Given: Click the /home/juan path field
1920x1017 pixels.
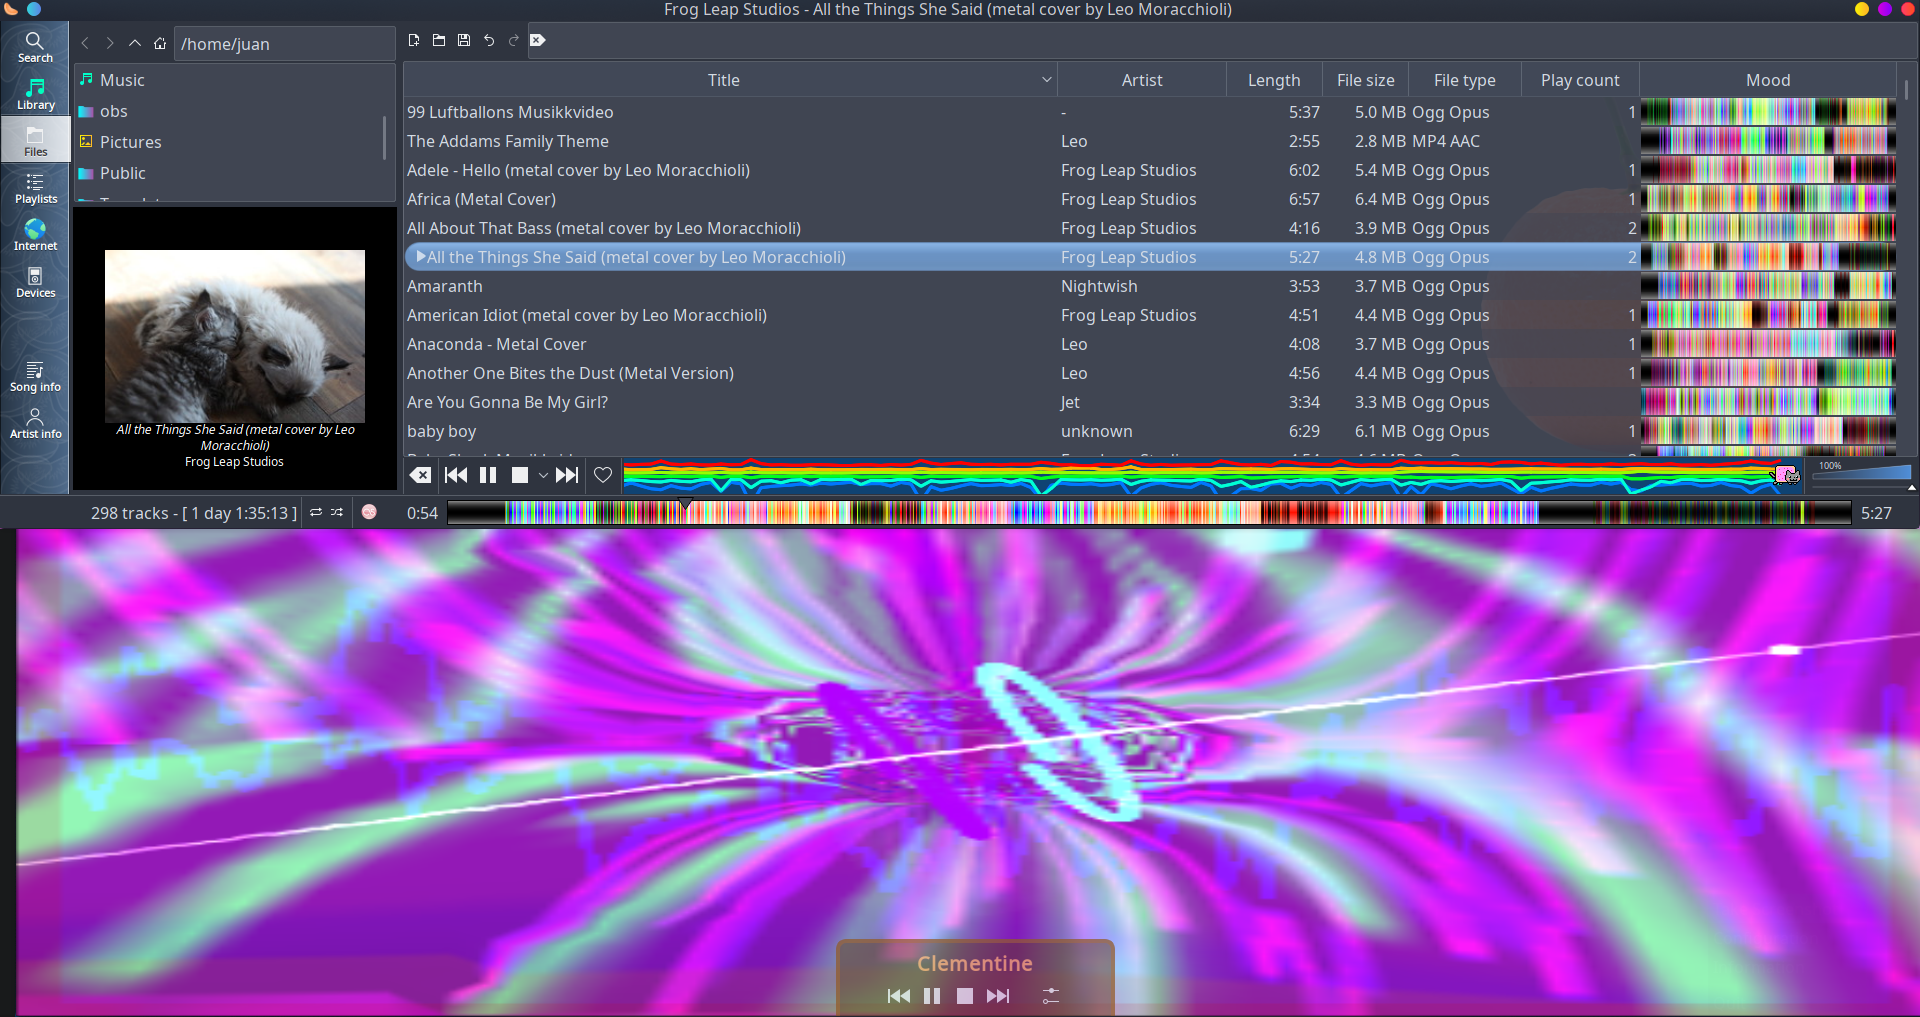Looking at the screenshot, I should pyautogui.click(x=284, y=44).
